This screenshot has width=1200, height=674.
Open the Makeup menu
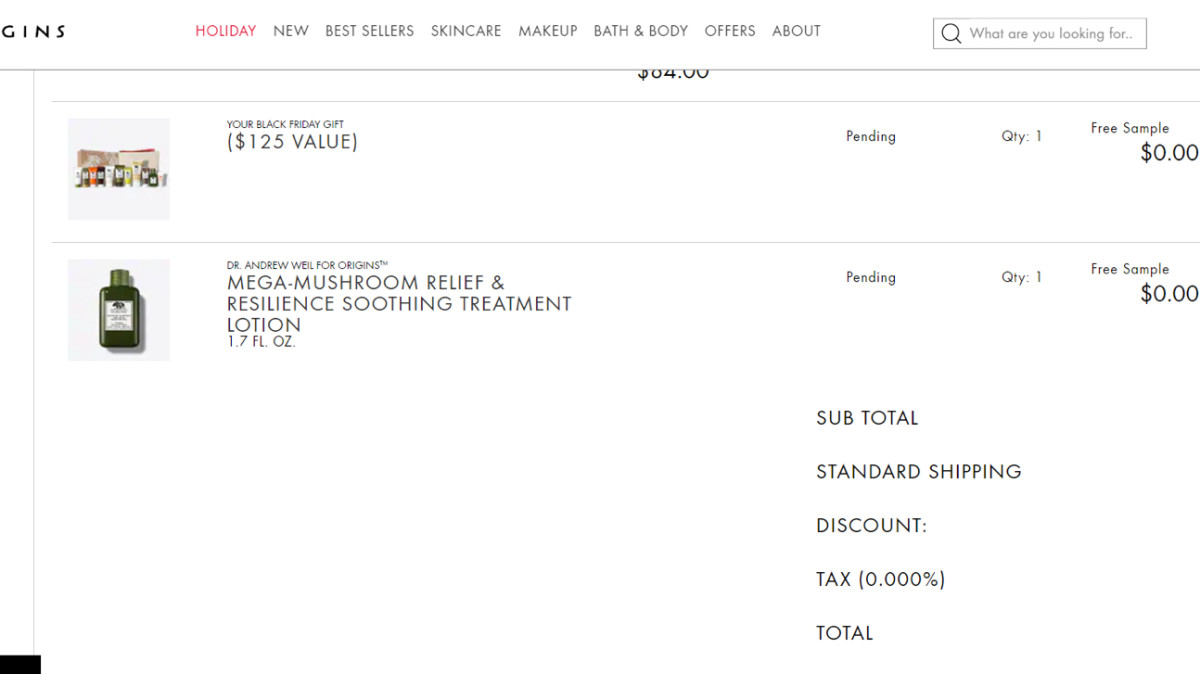[x=548, y=31]
